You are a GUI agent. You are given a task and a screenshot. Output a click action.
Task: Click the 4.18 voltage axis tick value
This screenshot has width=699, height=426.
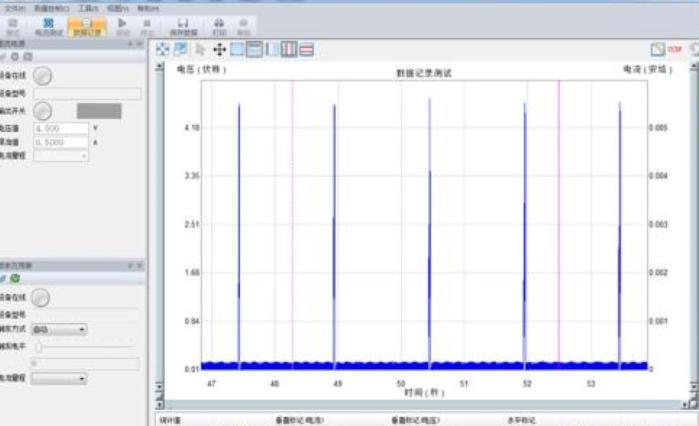point(192,128)
